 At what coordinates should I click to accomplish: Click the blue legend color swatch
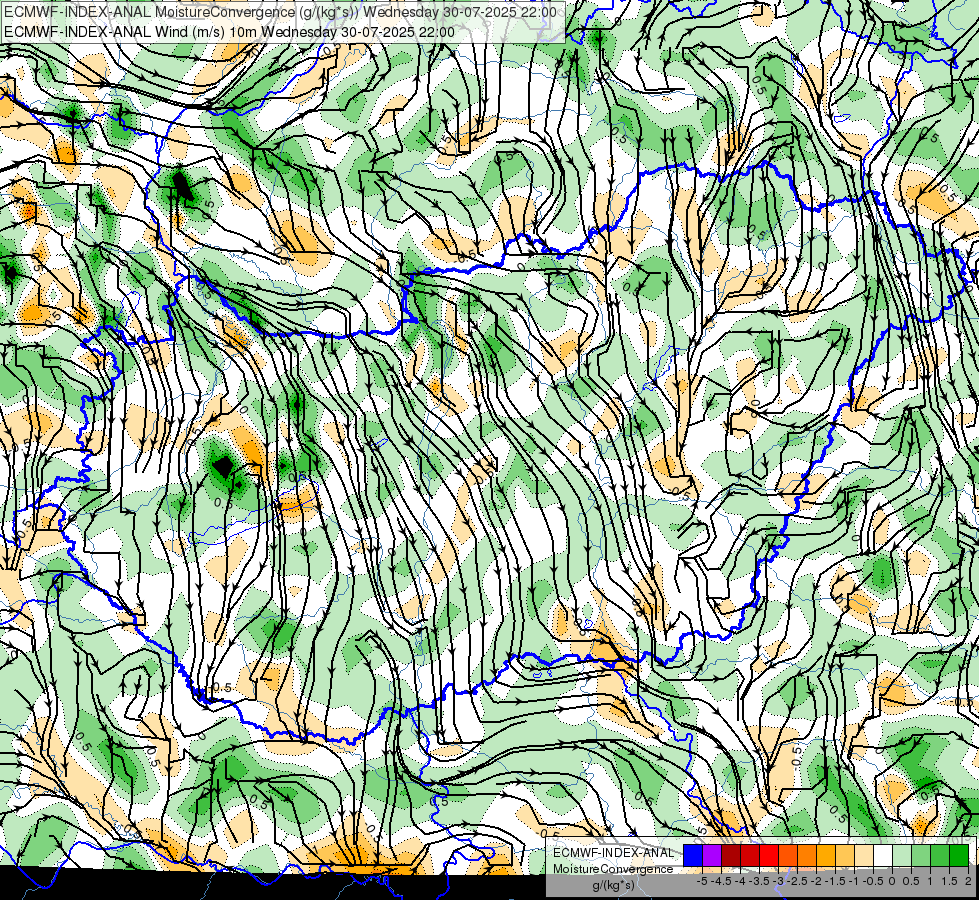tap(693, 856)
